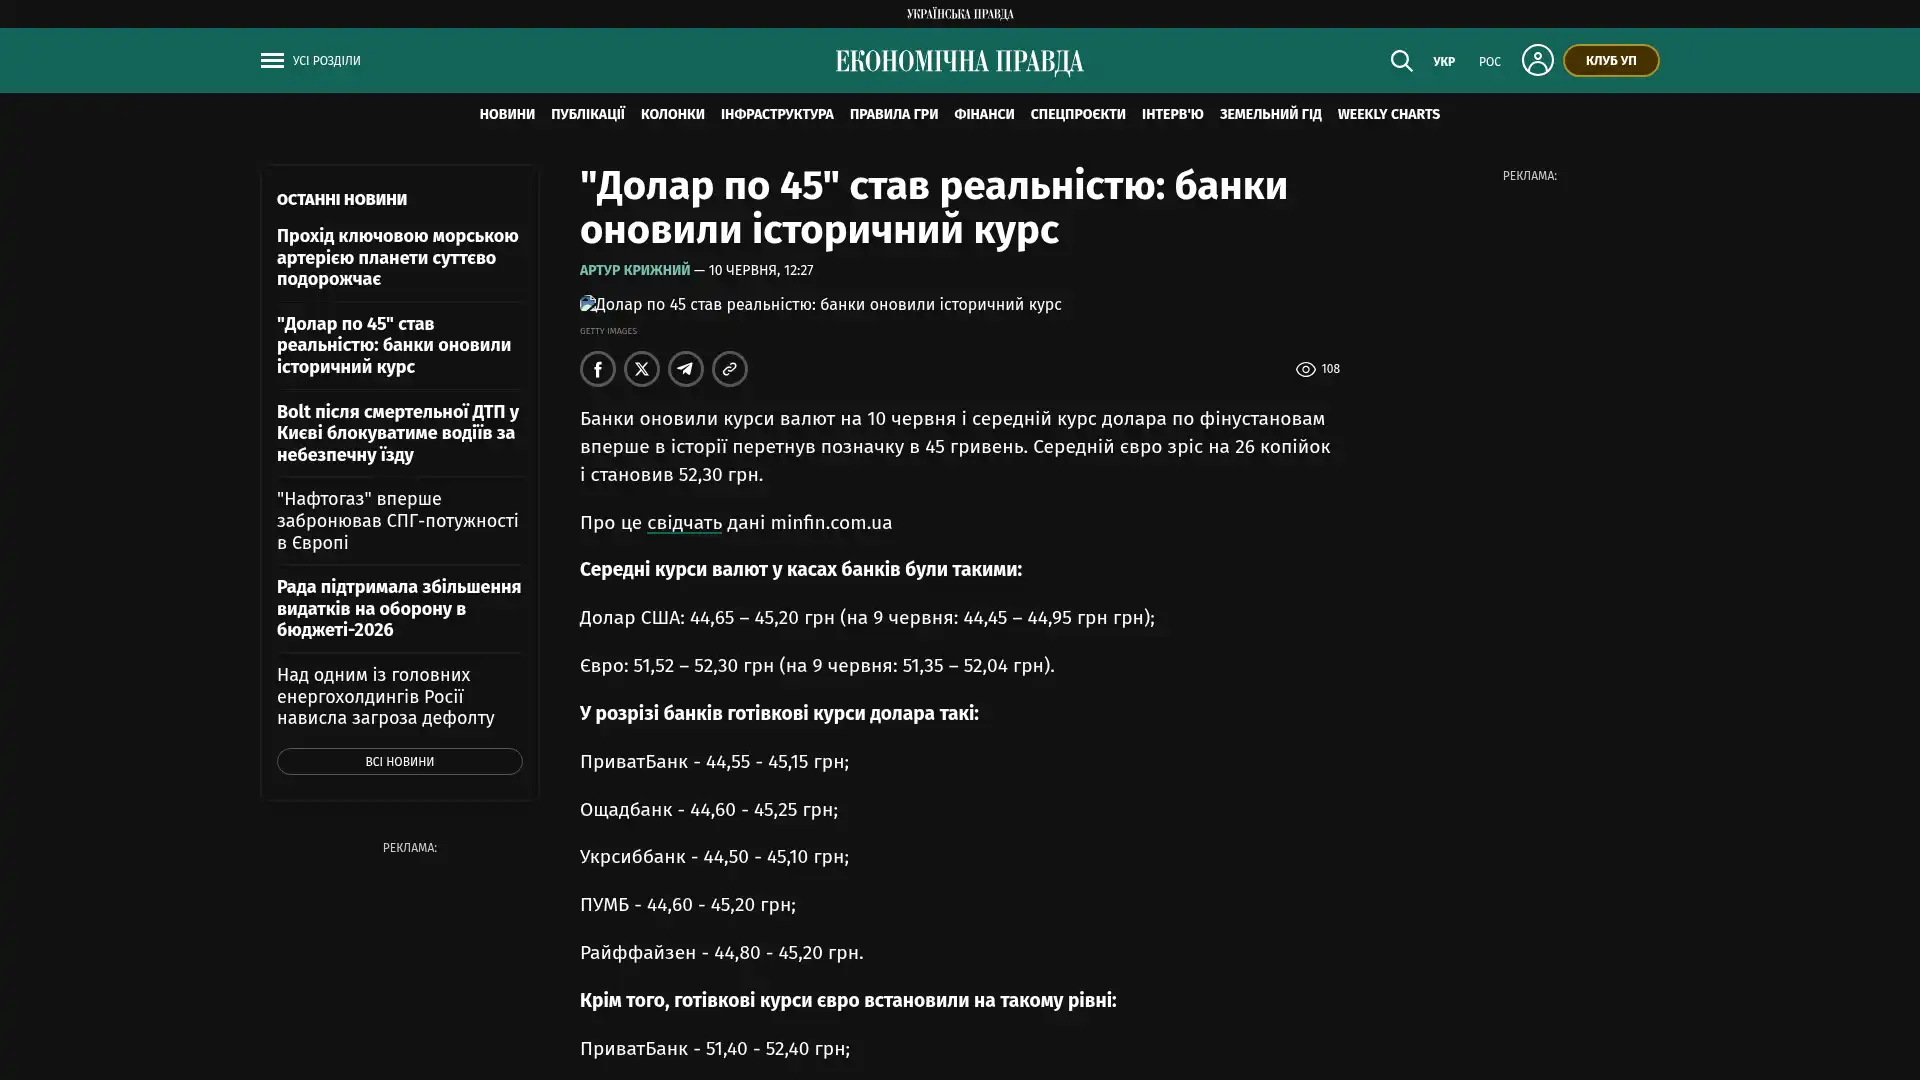This screenshot has height=1080, width=1920.
Task: Open the Нафтогаз СПГ-потужності news item
Action: pos(398,521)
